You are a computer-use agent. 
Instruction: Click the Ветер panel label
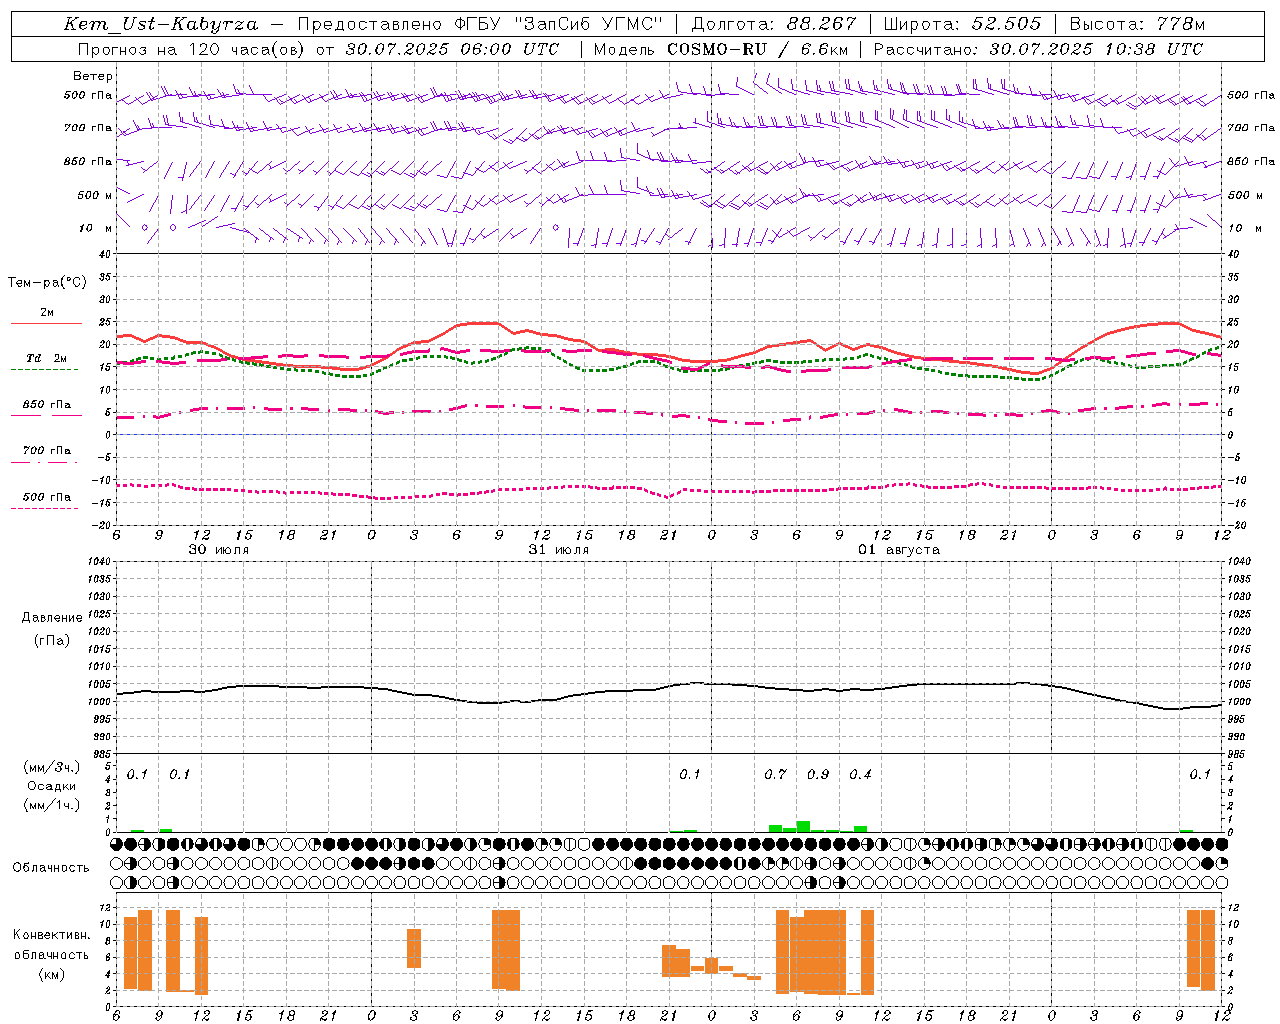tap(93, 76)
